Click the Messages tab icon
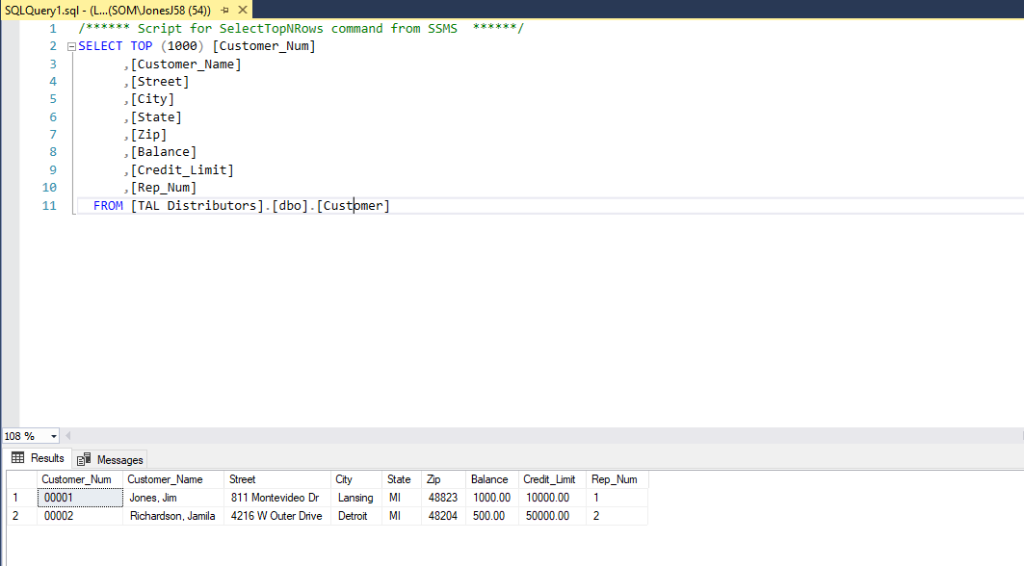The height and width of the screenshot is (566, 1024). pyautogui.click(x=84, y=460)
